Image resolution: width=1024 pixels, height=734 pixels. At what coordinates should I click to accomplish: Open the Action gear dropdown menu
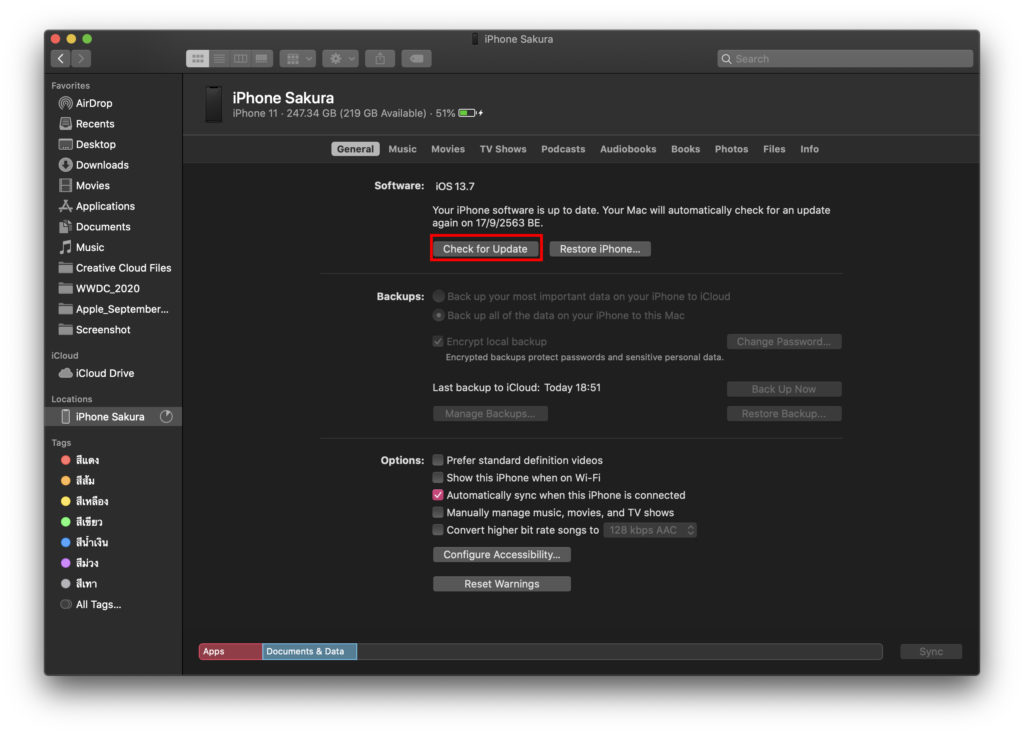339,59
